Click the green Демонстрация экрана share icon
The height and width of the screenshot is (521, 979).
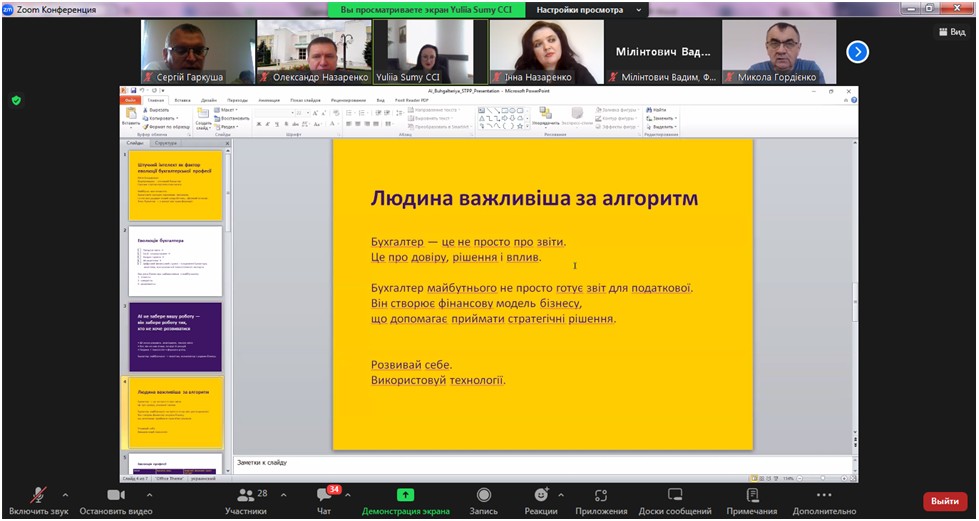click(x=405, y=495)
